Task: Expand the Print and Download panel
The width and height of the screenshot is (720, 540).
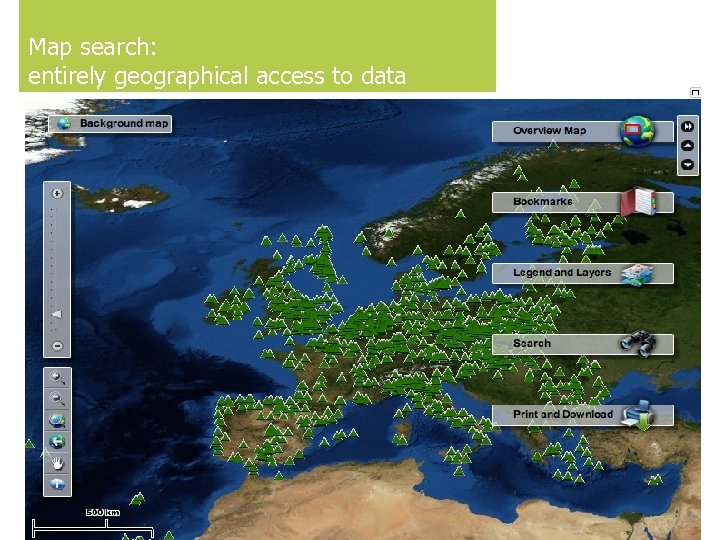Action: [582, 415]
